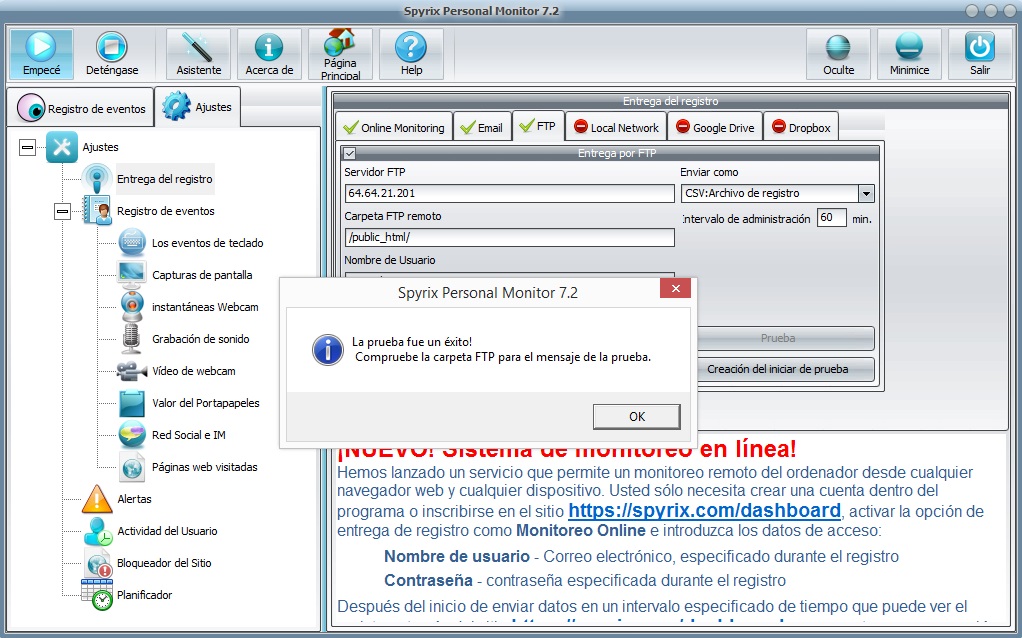This screenshot has height=638, width=1022.
Task: Click the Vídeo de webcam camera icon
Action: (132, 371)
